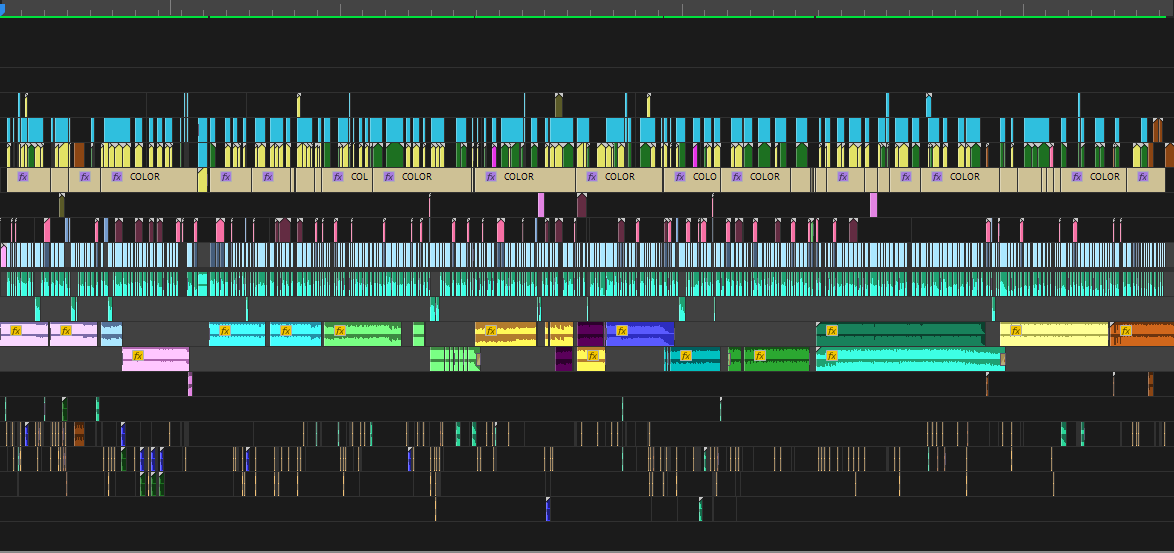Click the fx badge on the truncated COL clip
The width and height of the screenshot is (1174, 553).
tap(338, 177)
